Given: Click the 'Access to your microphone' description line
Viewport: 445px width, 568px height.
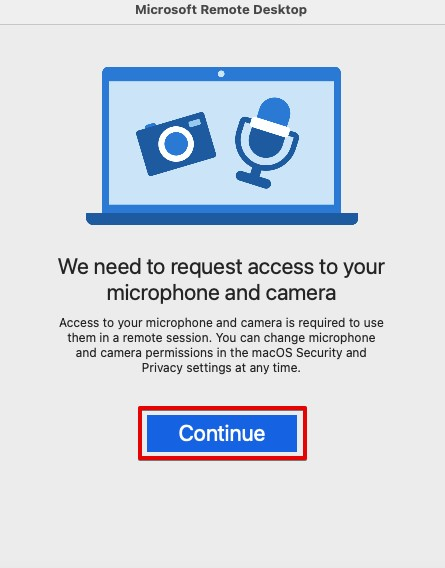Looking at the screenshot, I should coord(221,322).
